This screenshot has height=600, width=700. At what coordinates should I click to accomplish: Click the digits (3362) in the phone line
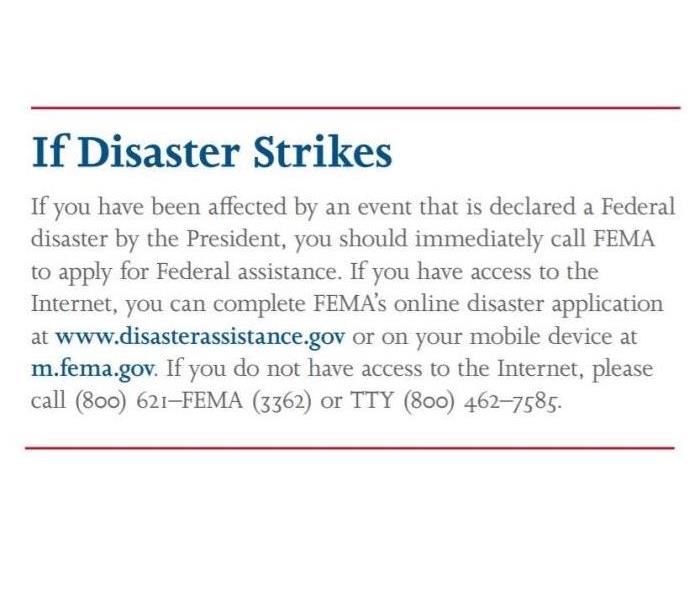(282, 401)
